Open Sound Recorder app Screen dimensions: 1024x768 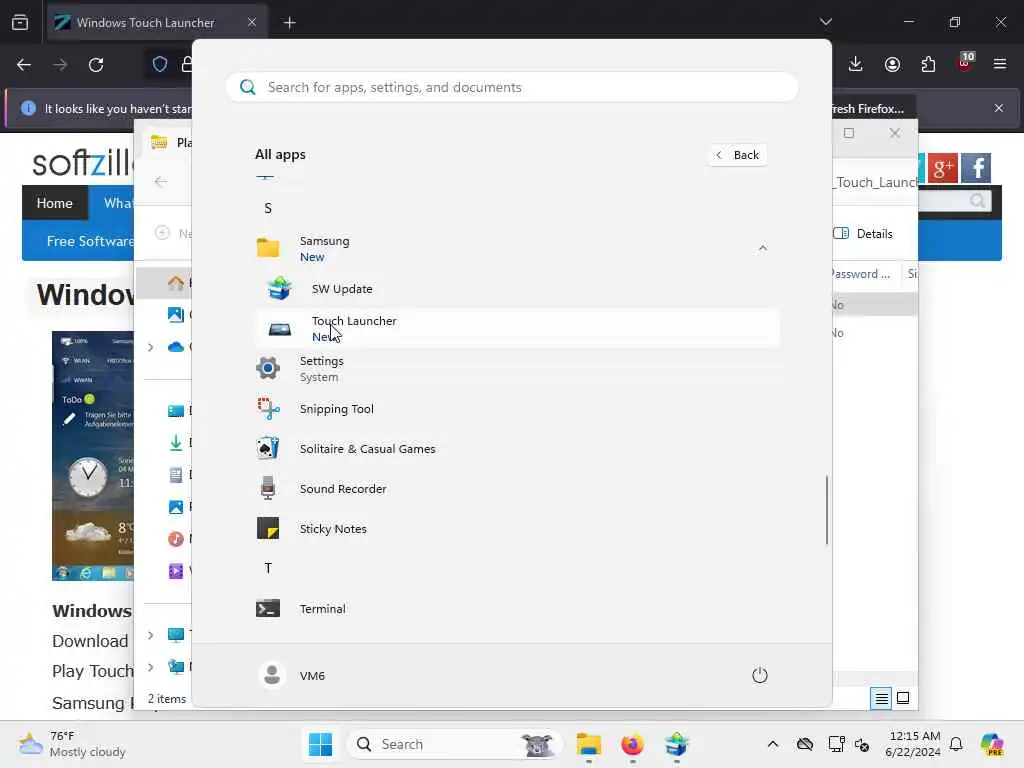(518, 488)
